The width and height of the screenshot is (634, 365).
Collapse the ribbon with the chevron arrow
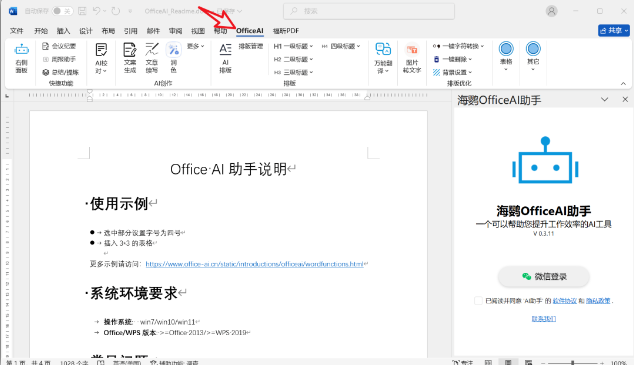click(x=623, y=83)
